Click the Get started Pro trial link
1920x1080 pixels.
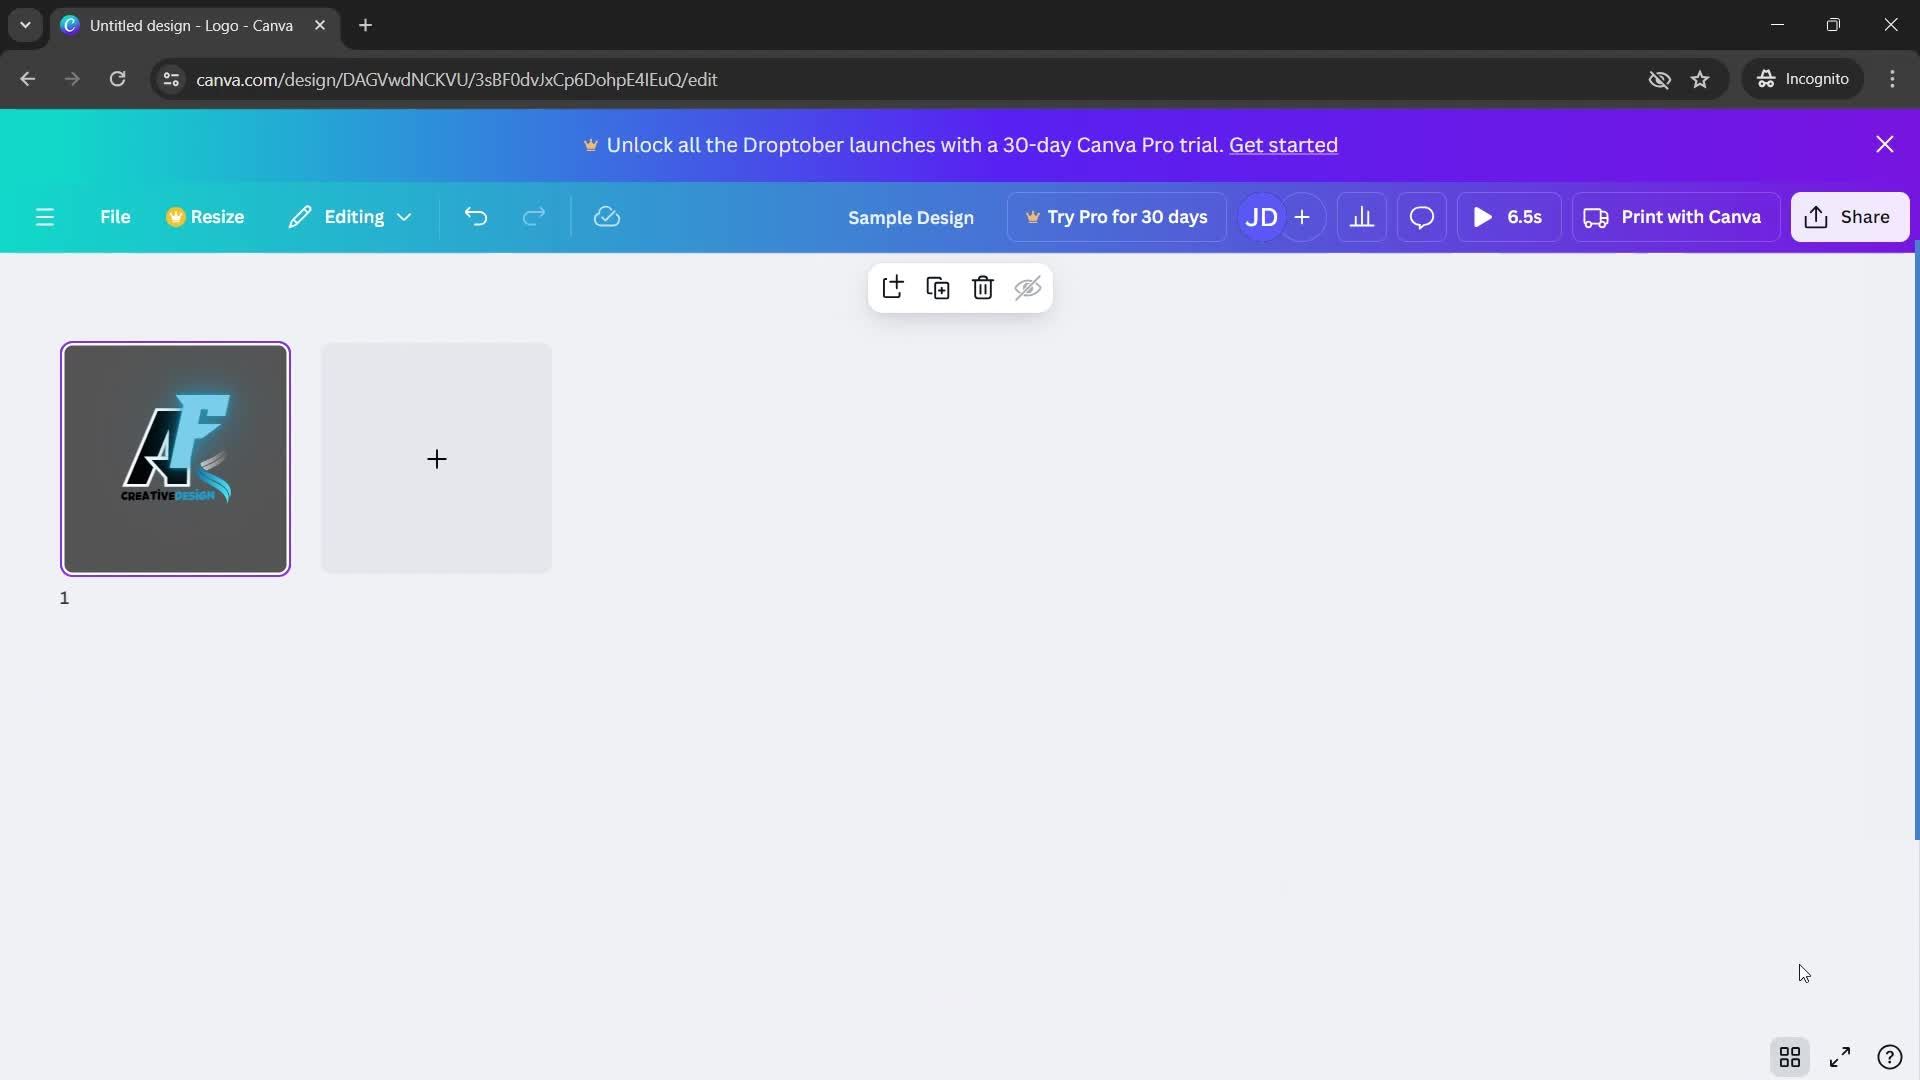pyautogui.click(x=1283, y=146)
